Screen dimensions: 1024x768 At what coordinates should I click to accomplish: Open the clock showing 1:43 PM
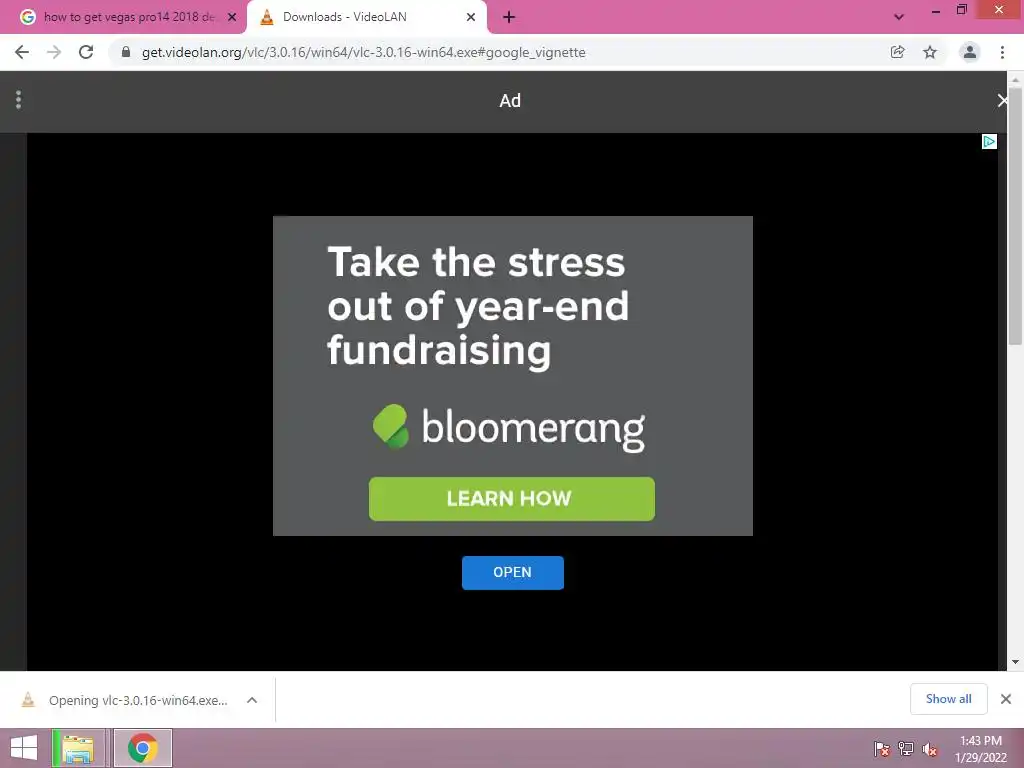coord(980,749)
